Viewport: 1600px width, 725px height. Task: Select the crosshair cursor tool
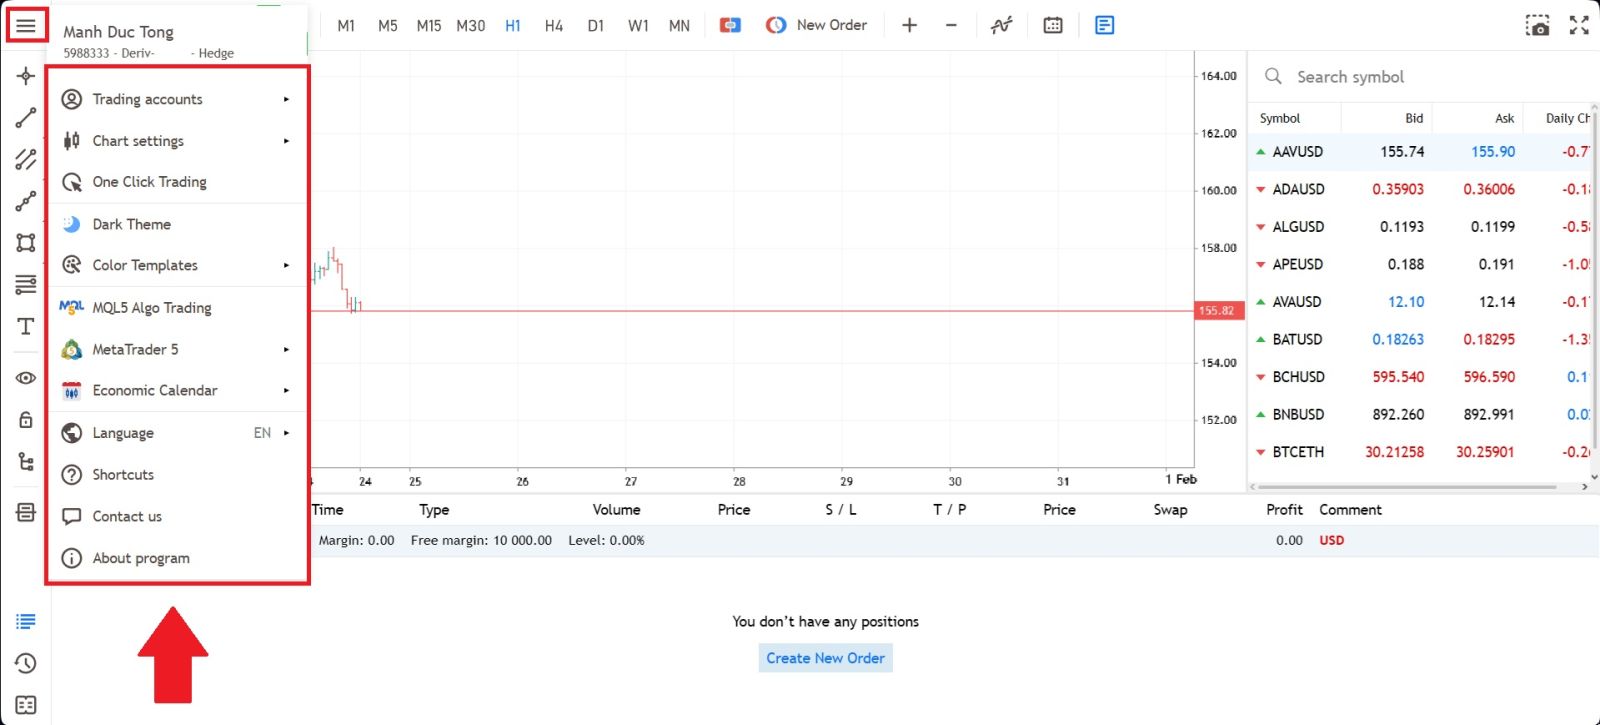pos(26,76)
